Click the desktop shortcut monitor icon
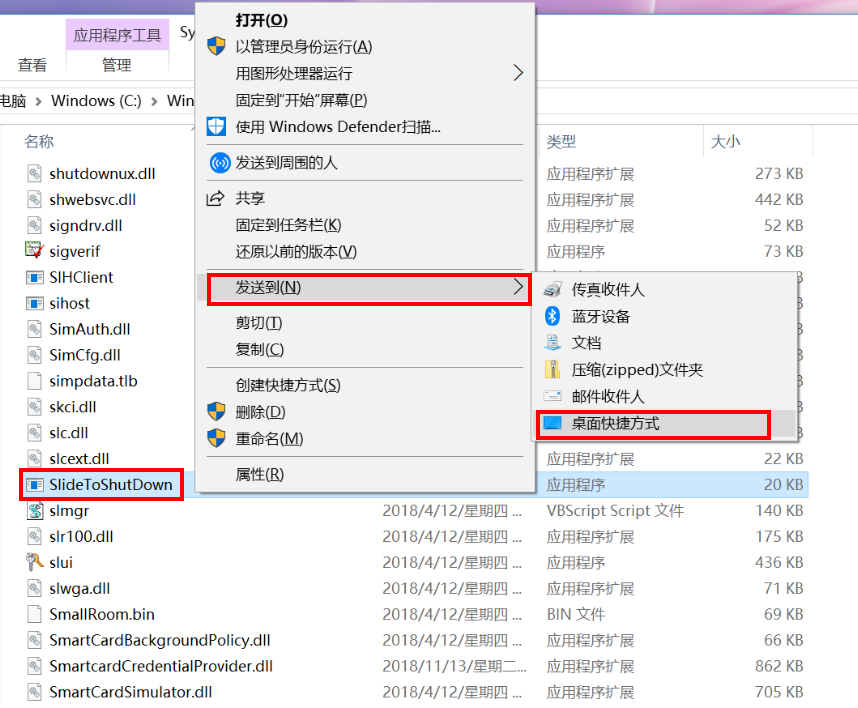Image resolution: width=858 pixels, height=708 pixels. point(552,423)
